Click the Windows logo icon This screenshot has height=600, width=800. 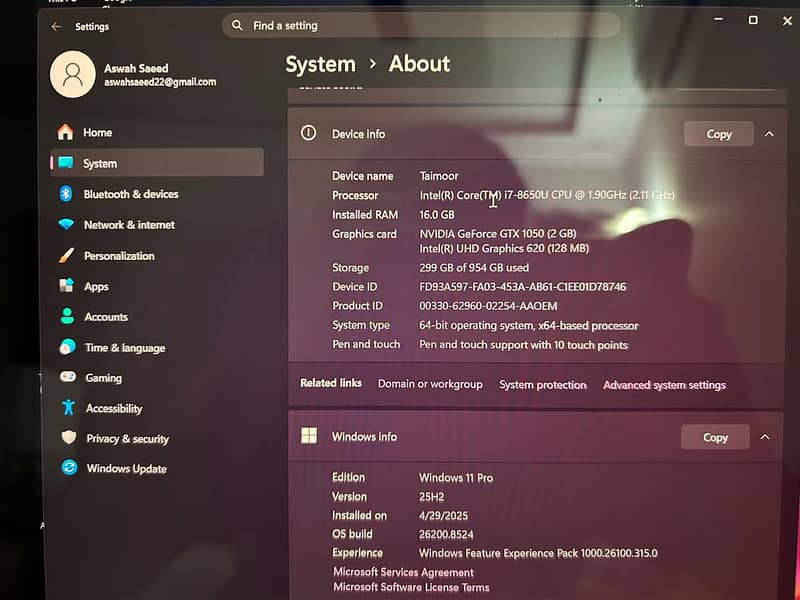point(309,436)
